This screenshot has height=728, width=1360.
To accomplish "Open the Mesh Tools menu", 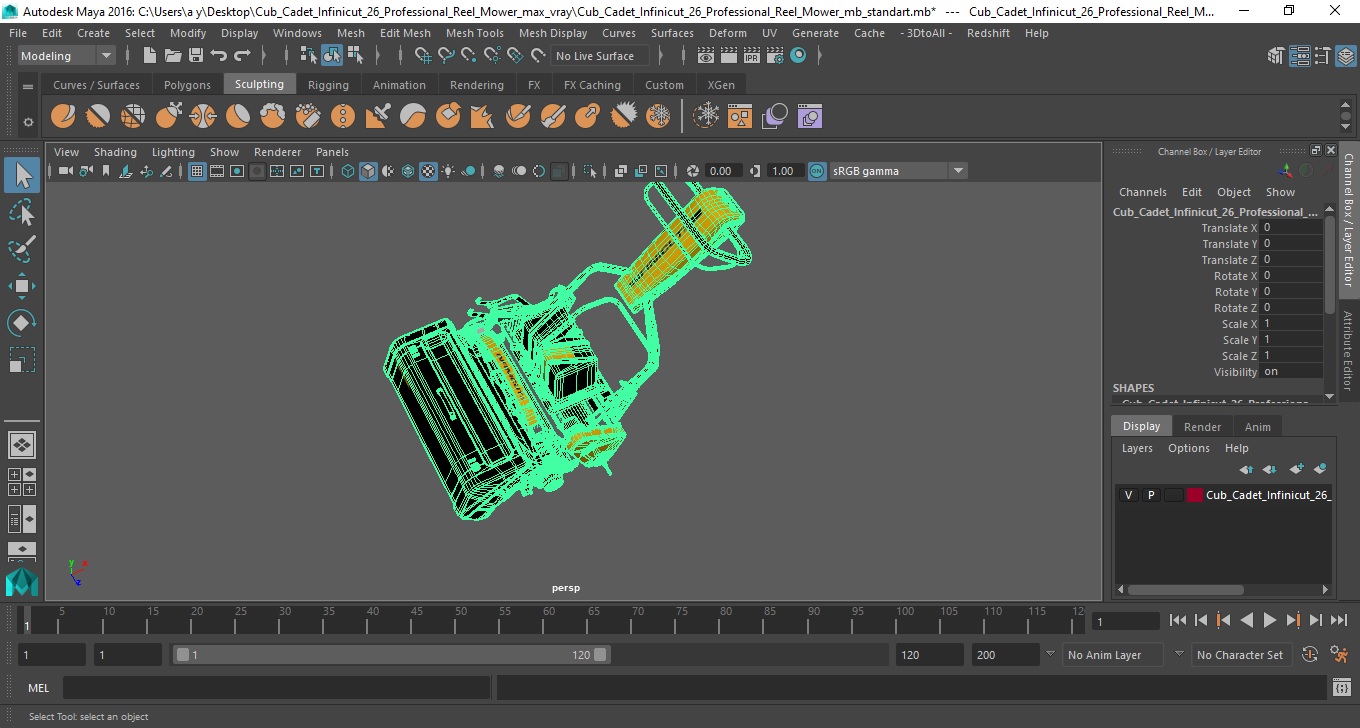I will [x=474, y=33].
